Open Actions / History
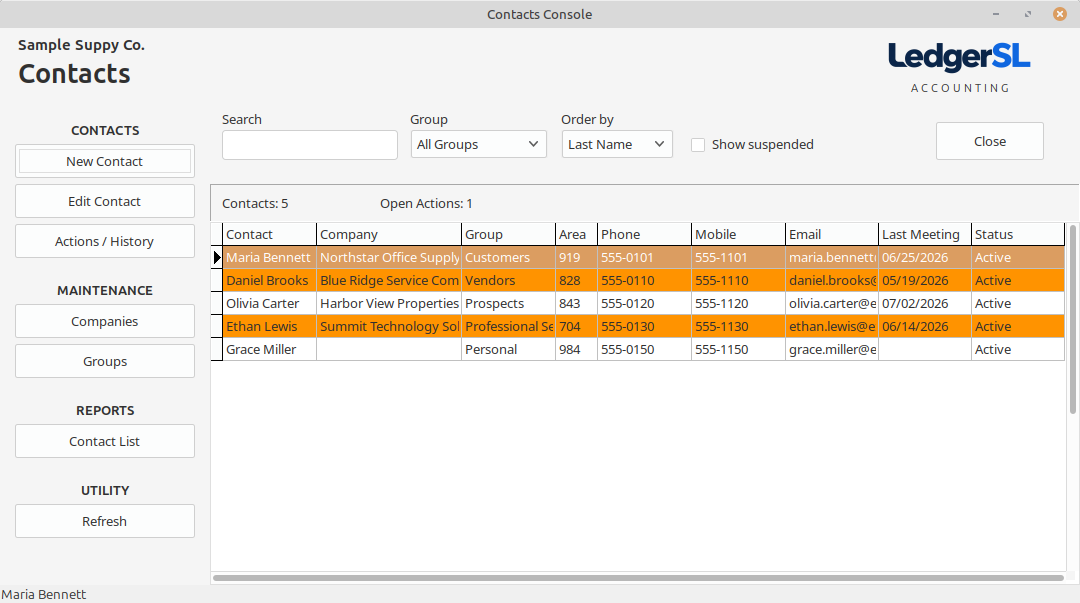The width and height of the screenshot is (1080, 603). point(105,241)
